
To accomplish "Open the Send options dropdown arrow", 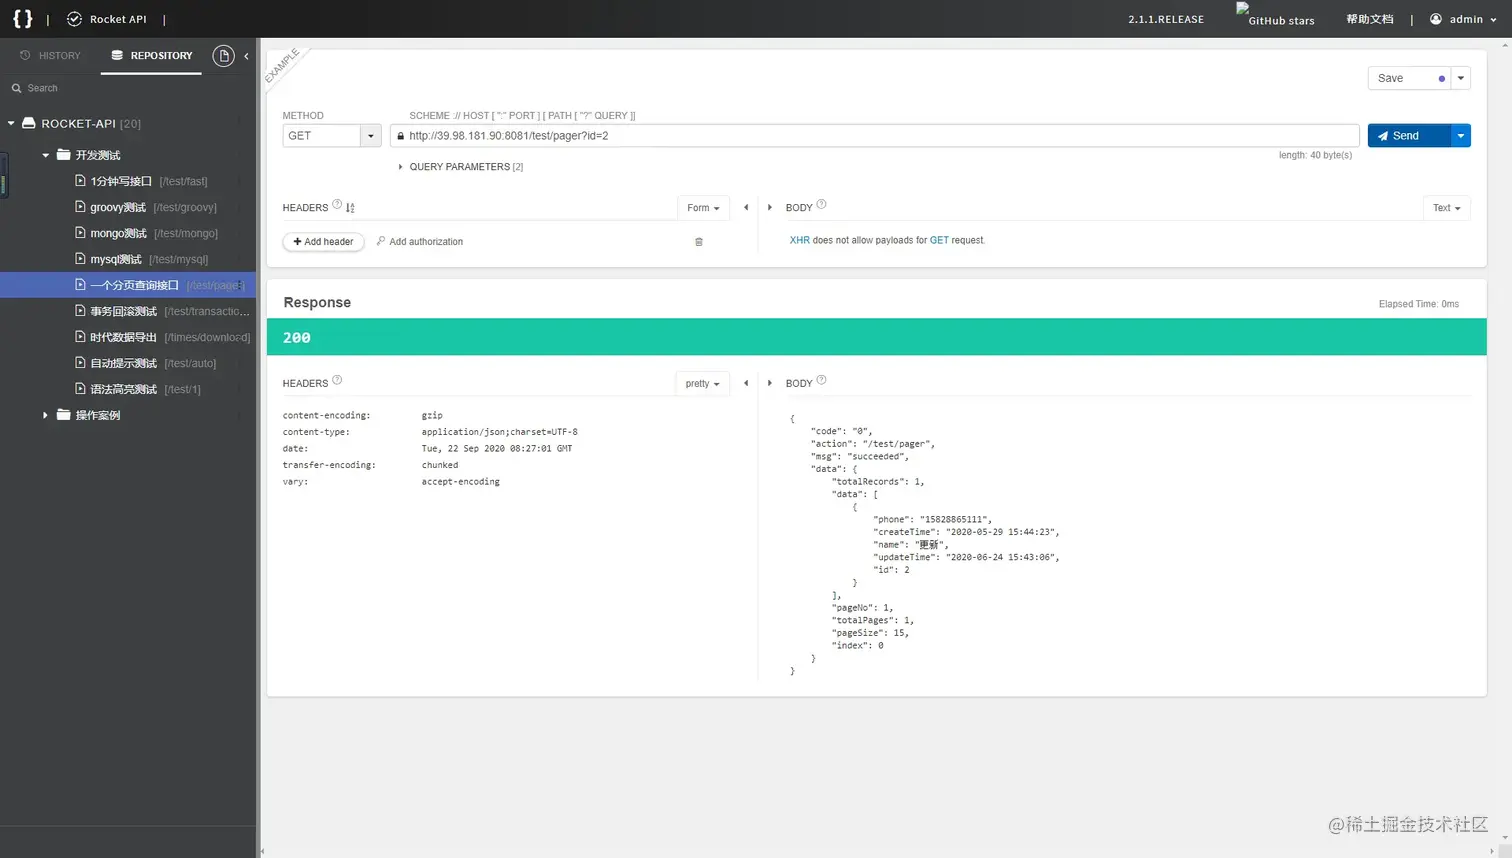I will click(x=1461, y=136).
